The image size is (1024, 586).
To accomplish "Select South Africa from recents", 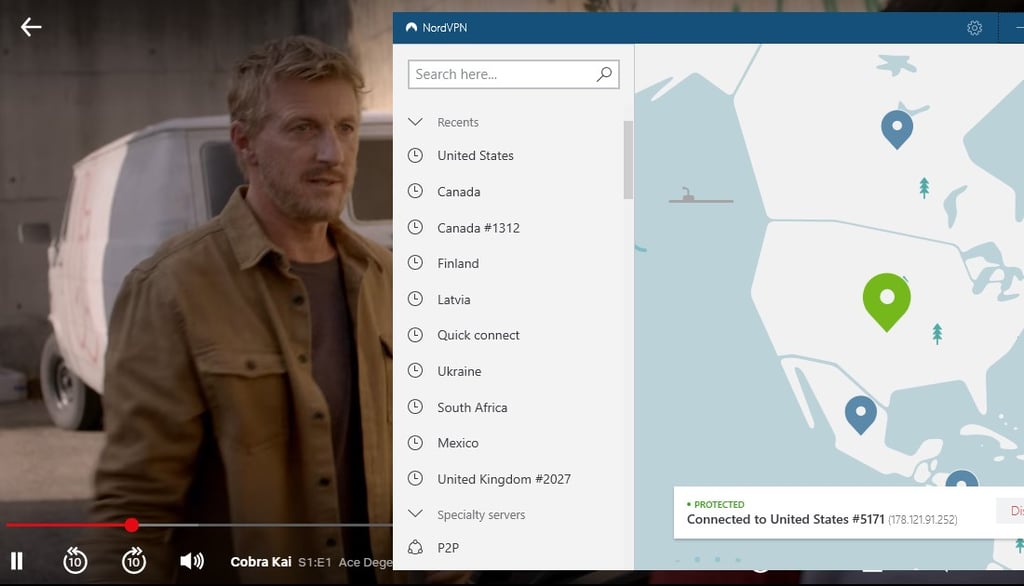I will (x=472, y=407).
